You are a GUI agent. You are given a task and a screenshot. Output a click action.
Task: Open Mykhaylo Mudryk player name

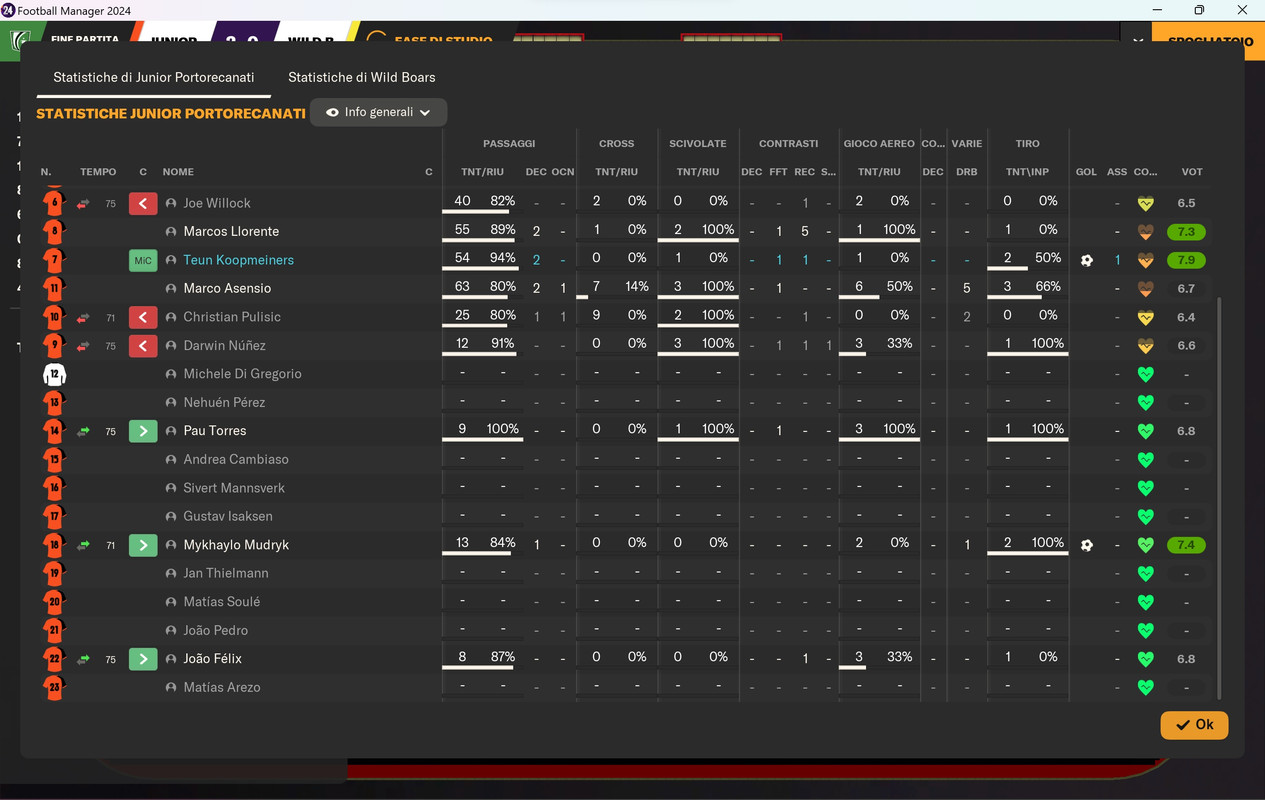[236, 545]
